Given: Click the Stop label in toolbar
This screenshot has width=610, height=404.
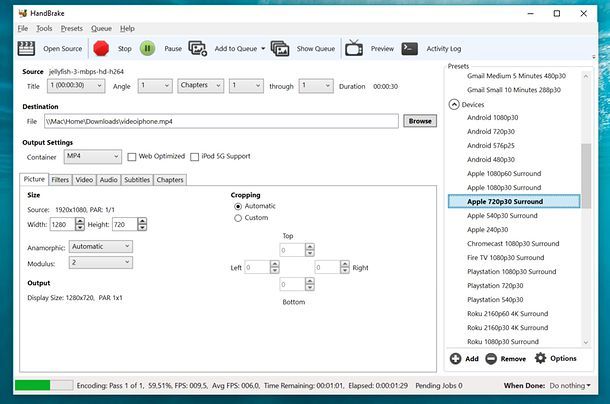Looking at the screenshot, I should click(124, 49).
